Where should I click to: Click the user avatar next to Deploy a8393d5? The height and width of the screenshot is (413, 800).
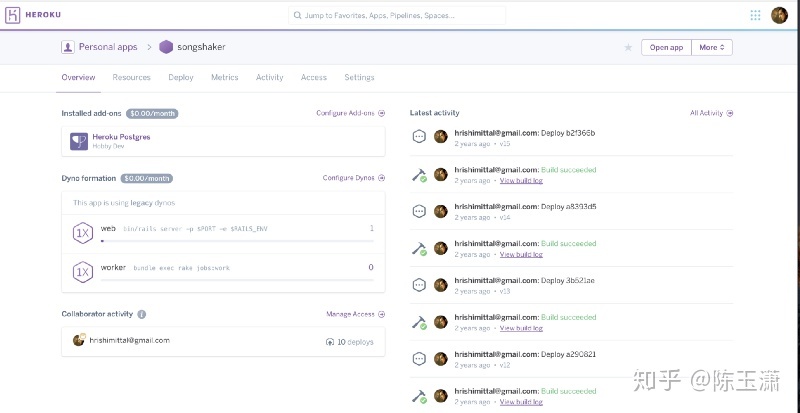click(441, 211)
